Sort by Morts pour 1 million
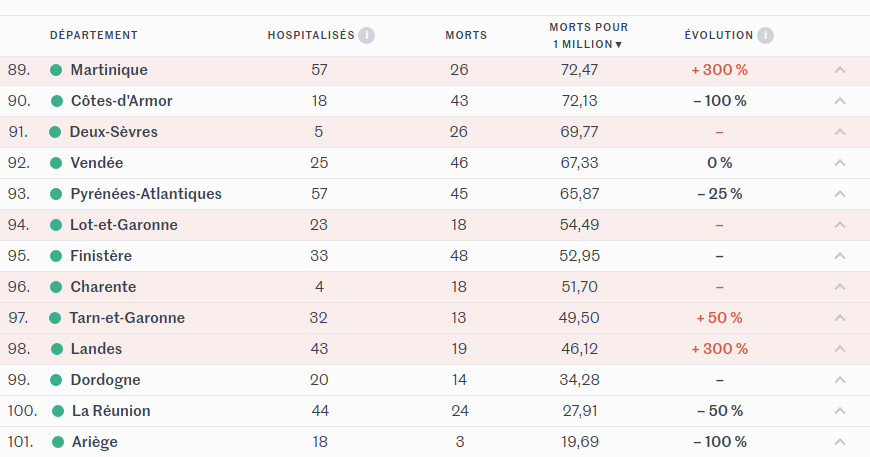 tap(588, 35)
